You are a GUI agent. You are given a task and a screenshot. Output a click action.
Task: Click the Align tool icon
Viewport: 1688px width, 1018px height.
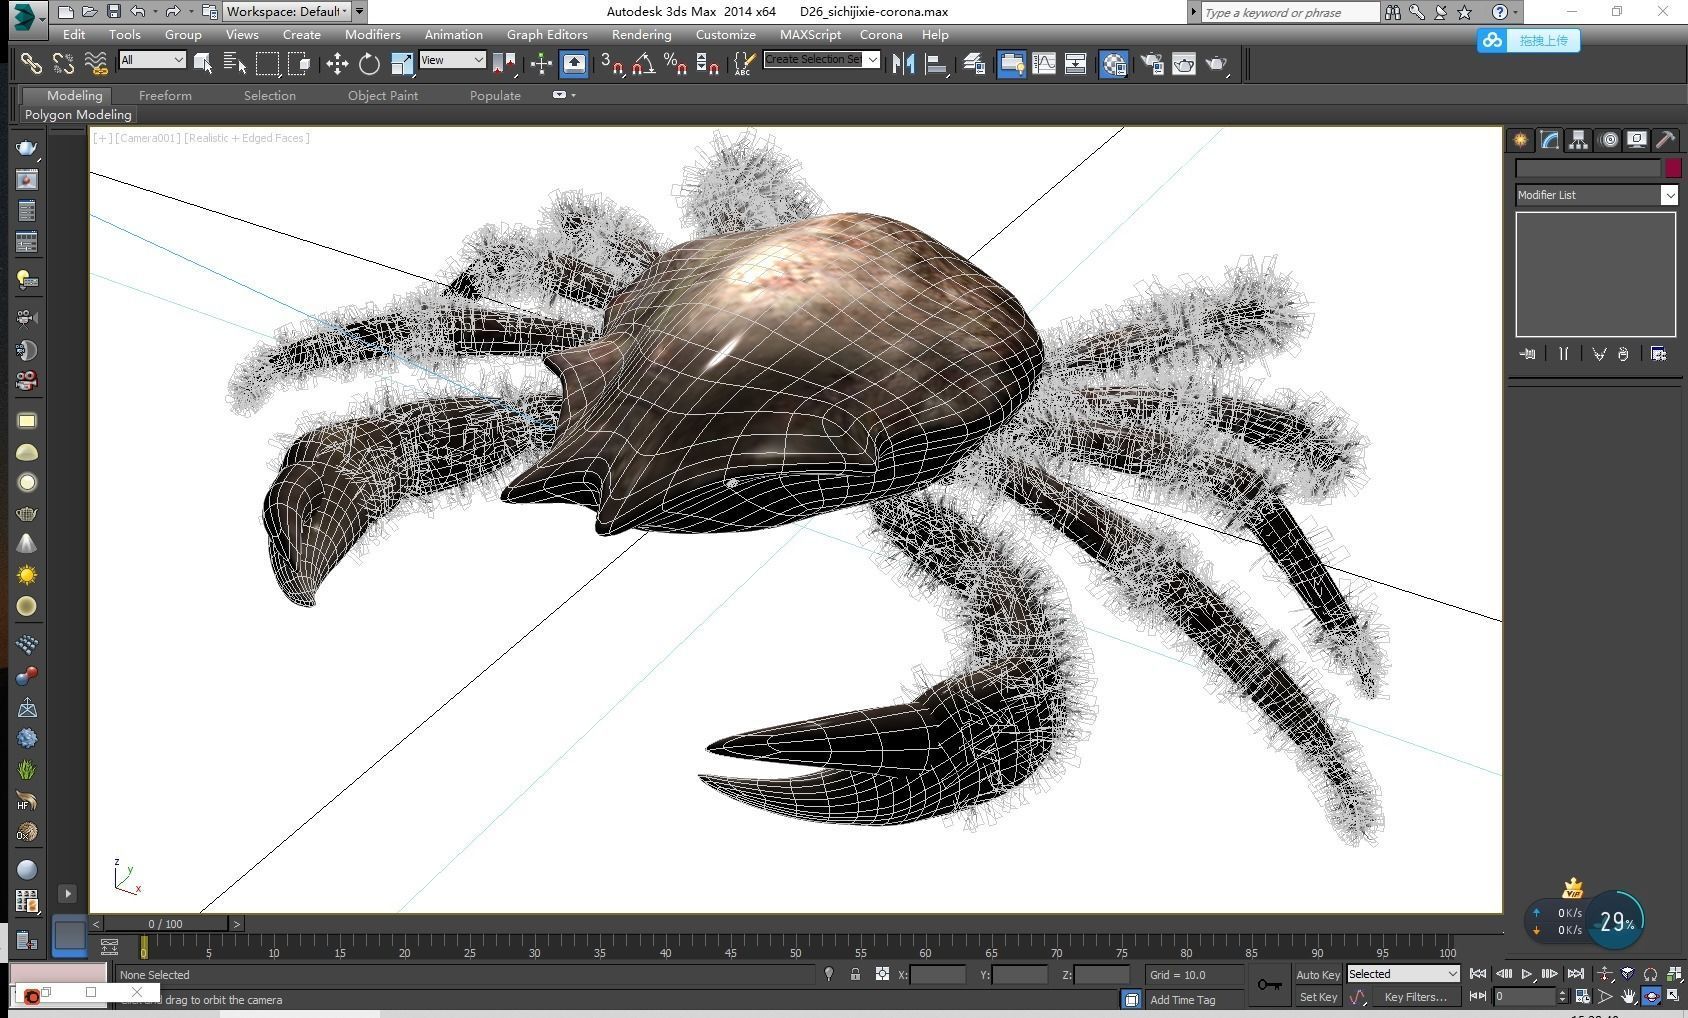pyautogui.click(x=937, y=64)
